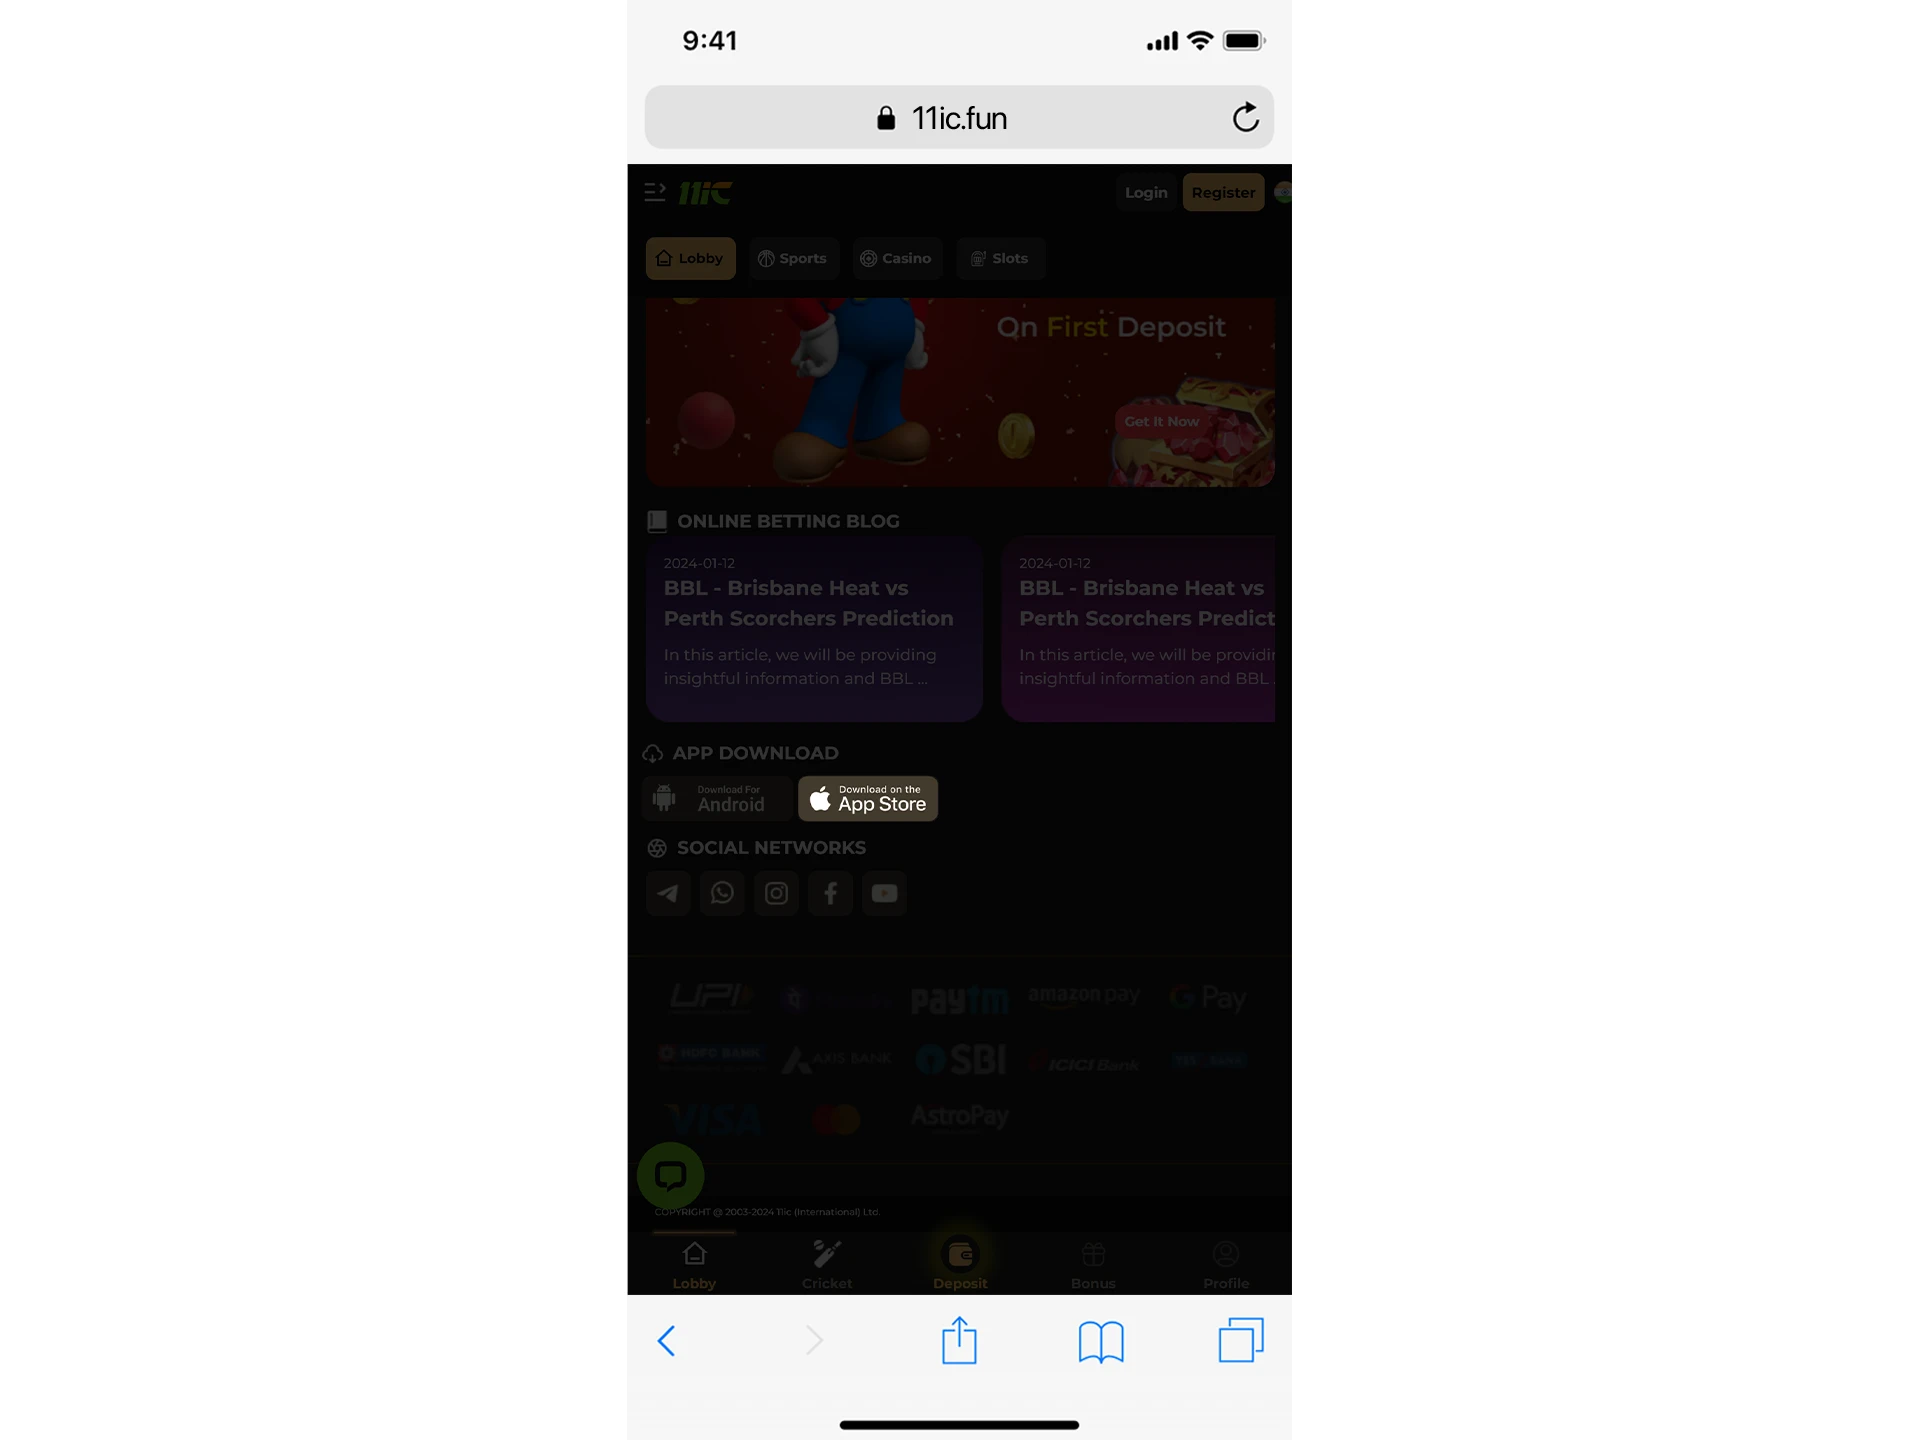Toggle the Deposit bottom nav item
Screen dimensions: 1920x1440
960,1263
